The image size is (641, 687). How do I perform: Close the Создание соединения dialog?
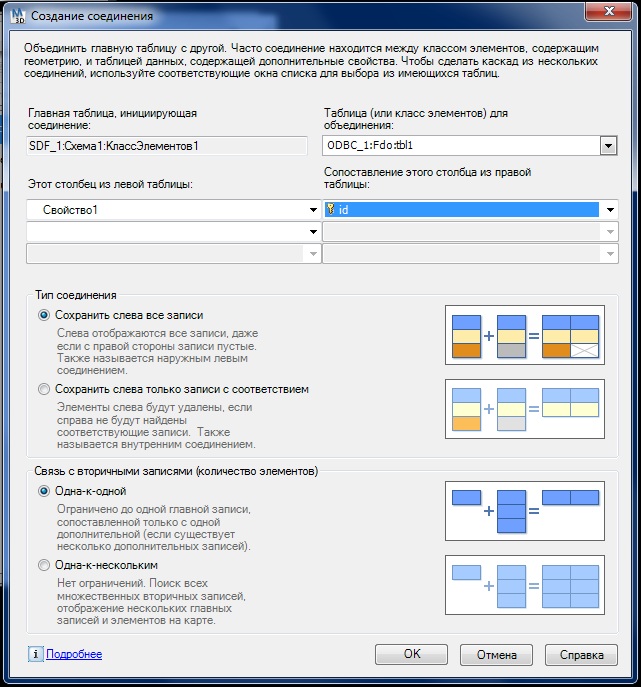coord(609,11)
